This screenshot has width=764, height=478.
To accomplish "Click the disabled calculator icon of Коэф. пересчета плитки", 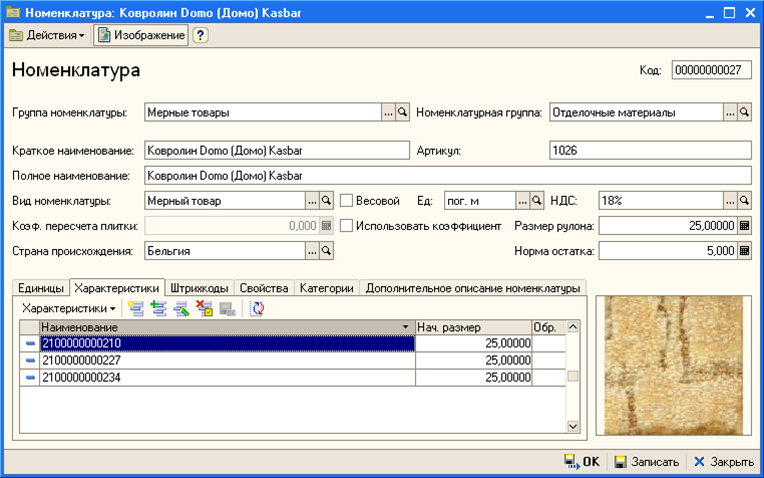I will tap(326, 226).
